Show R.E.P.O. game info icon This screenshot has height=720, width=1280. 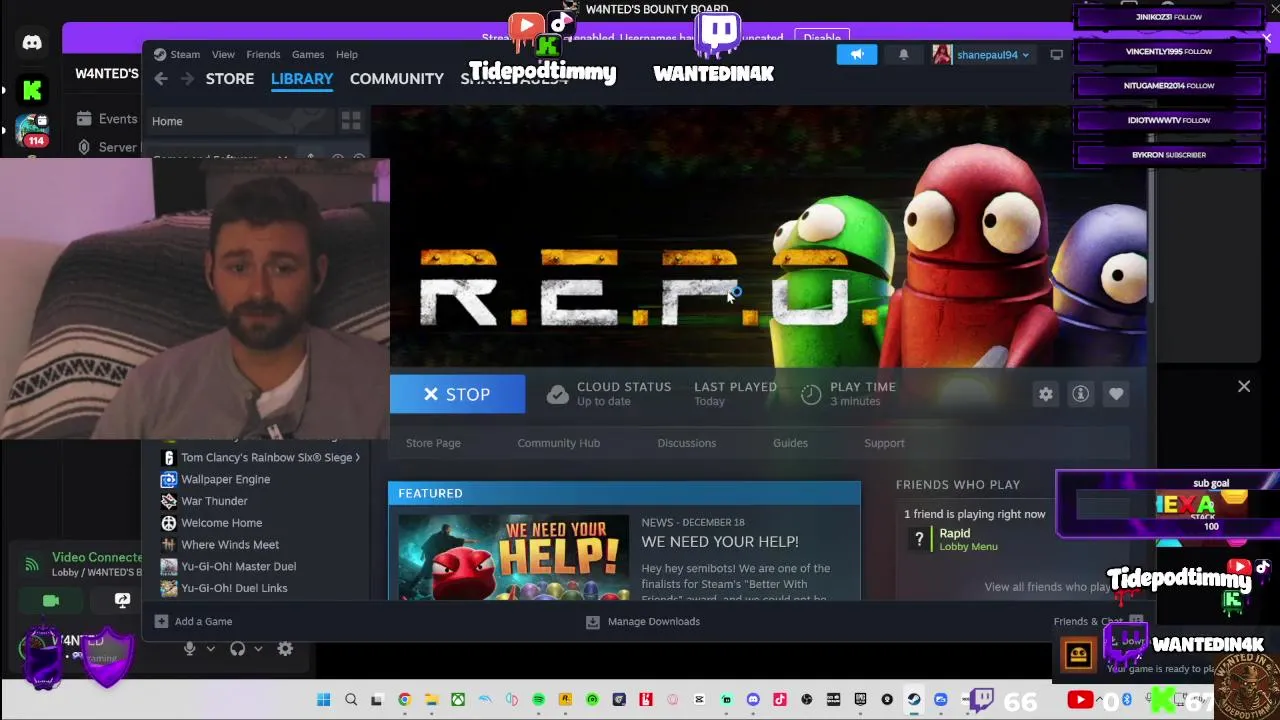tap(1080, 394)
